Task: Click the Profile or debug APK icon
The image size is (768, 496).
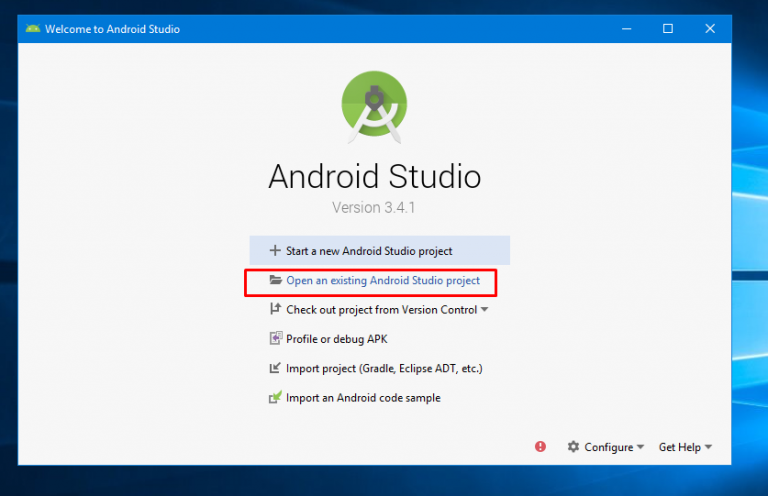Action: (276, 339)
